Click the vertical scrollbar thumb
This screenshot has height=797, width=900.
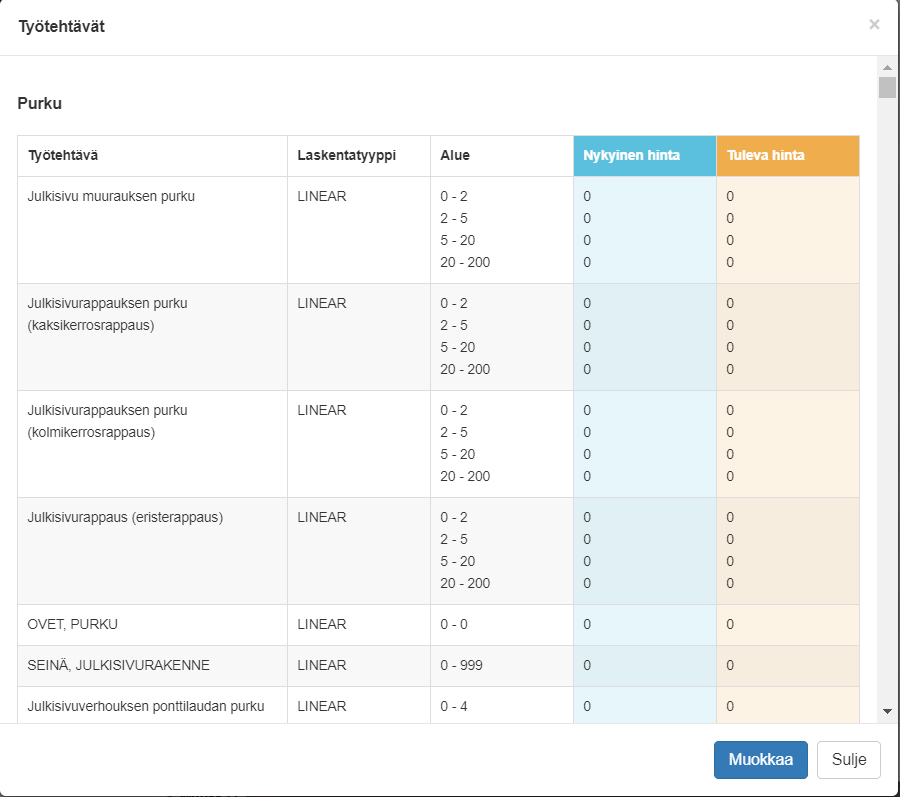click(x=887, y=88)
